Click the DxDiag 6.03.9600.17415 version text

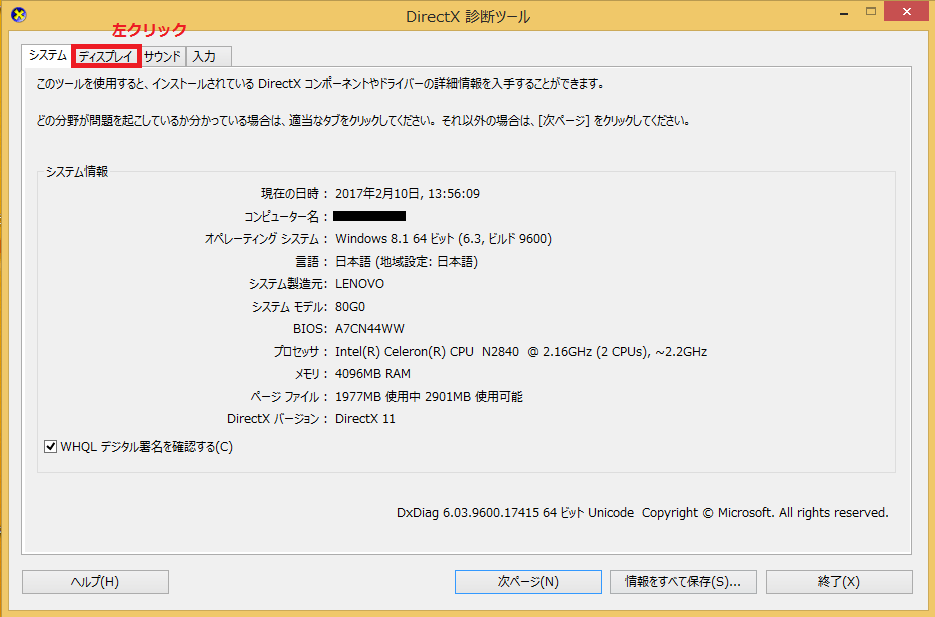pos(642,513)
